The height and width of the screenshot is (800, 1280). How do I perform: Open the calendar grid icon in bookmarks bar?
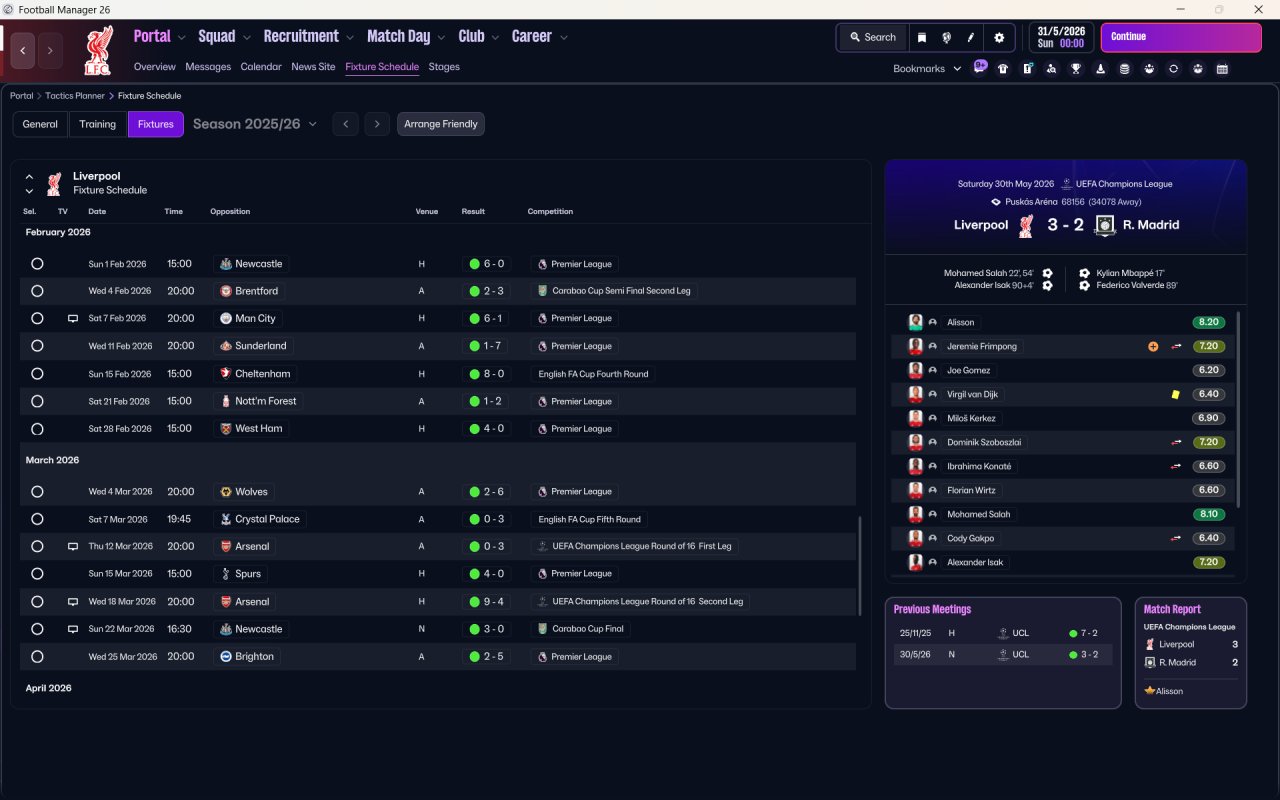tap(1222, 69)
